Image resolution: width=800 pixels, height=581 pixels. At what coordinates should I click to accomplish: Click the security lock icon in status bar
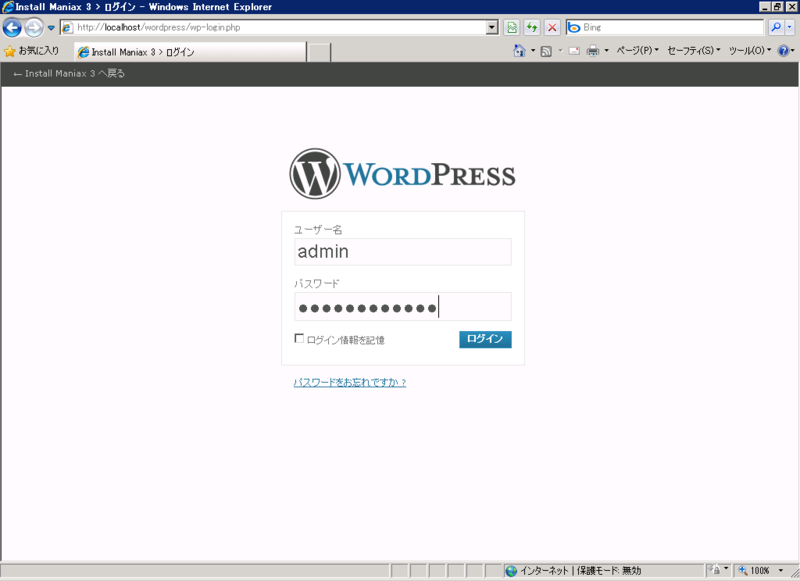coord(715,570)
